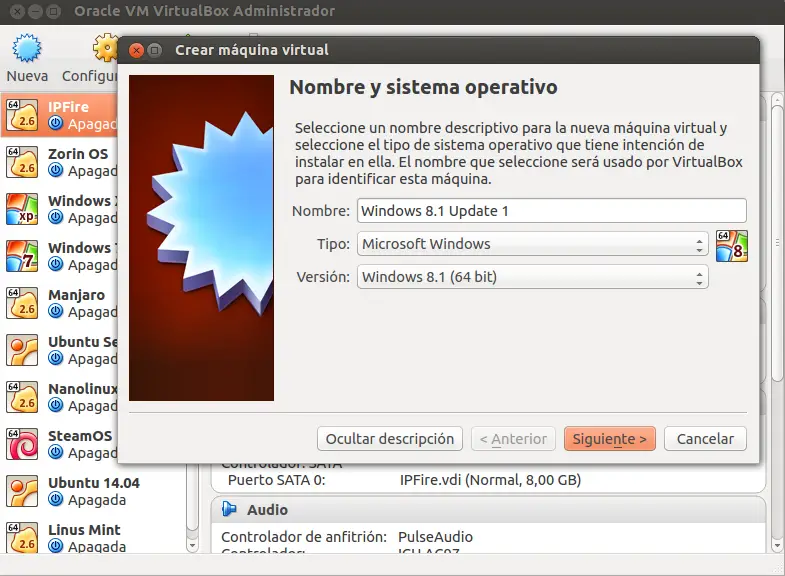Screen dimensions: 785x576
Task: Click the 'PulseAudio' value text
Action: pos(435,537)
